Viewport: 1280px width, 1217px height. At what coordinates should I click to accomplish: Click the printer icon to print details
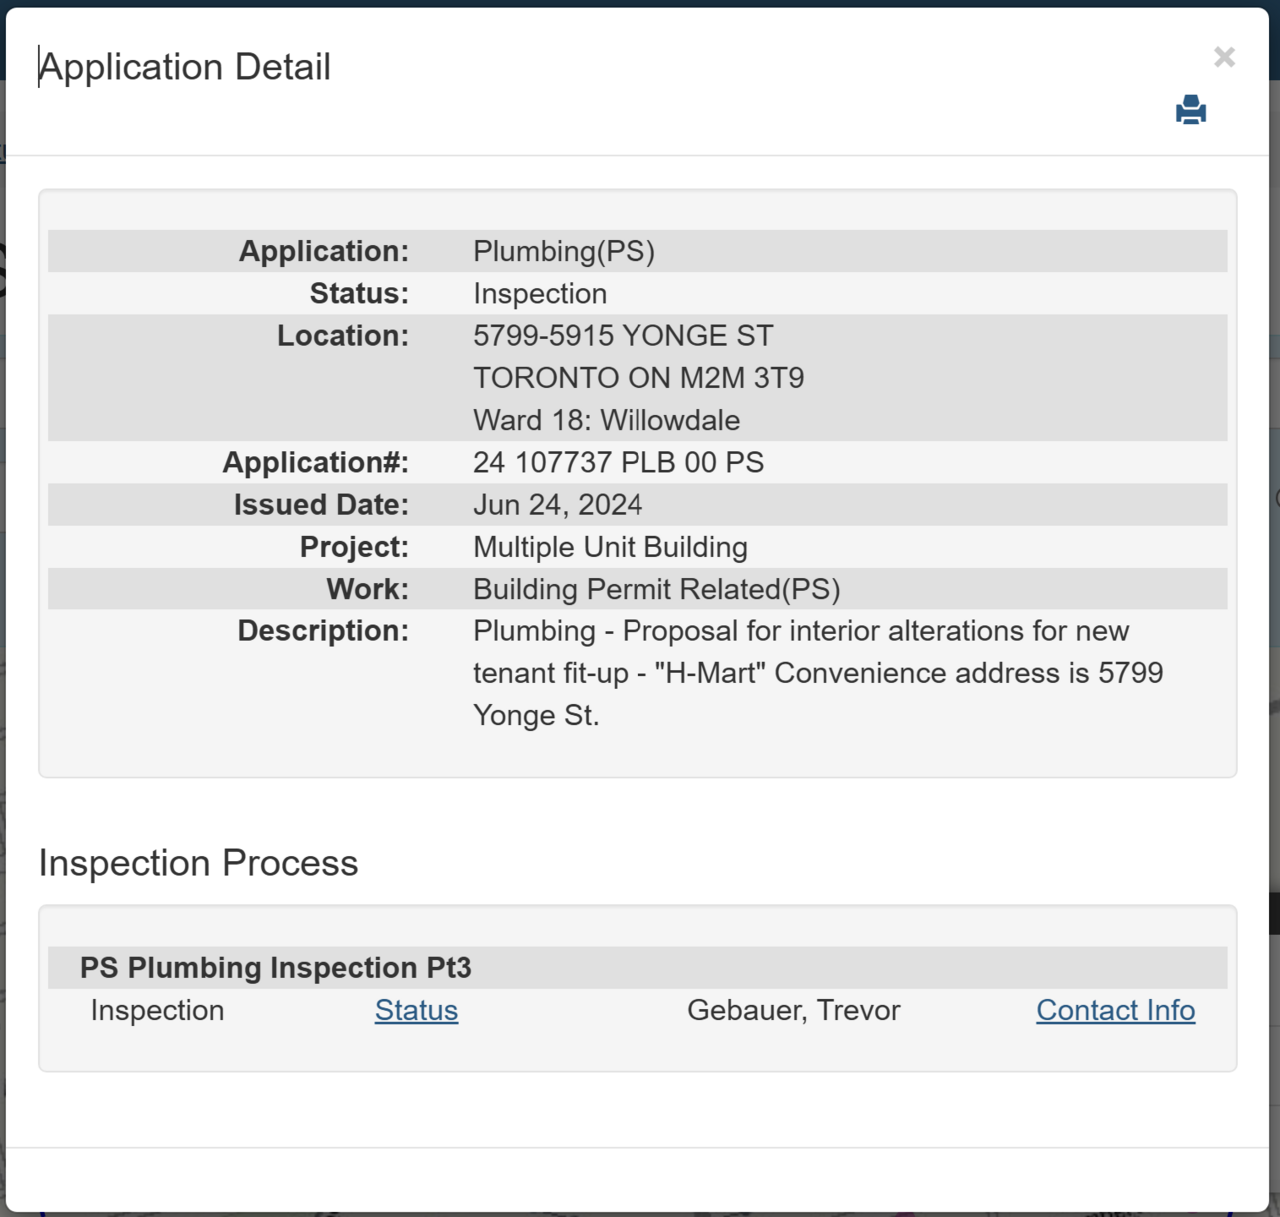point(1190,110)
